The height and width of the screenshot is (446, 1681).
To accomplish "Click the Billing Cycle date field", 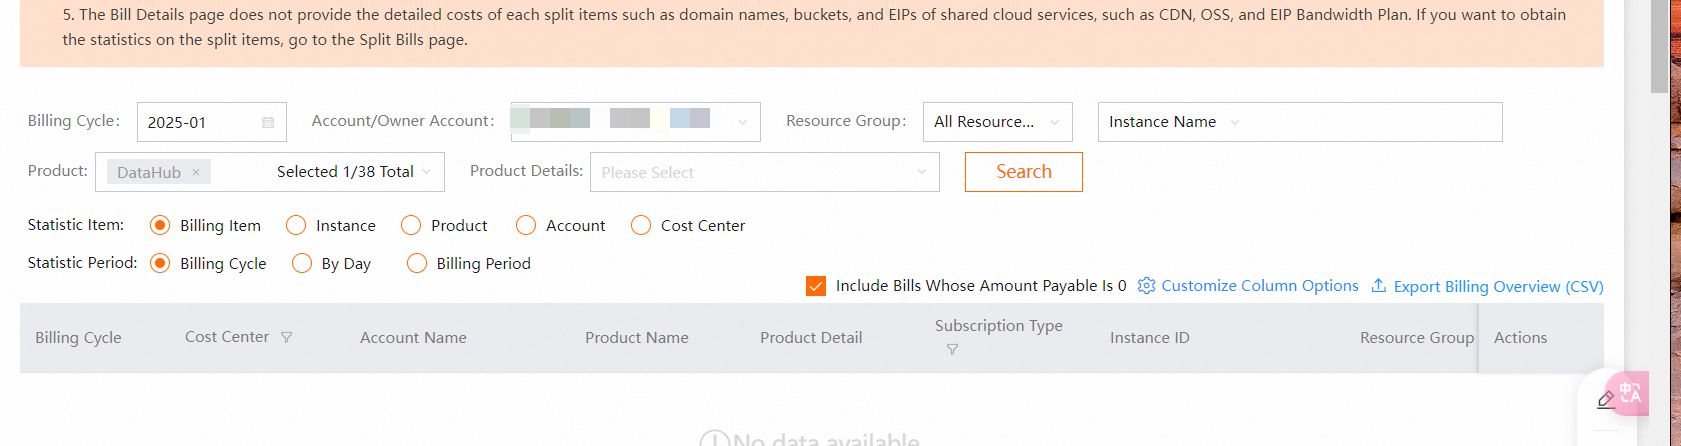I will 200,122.
